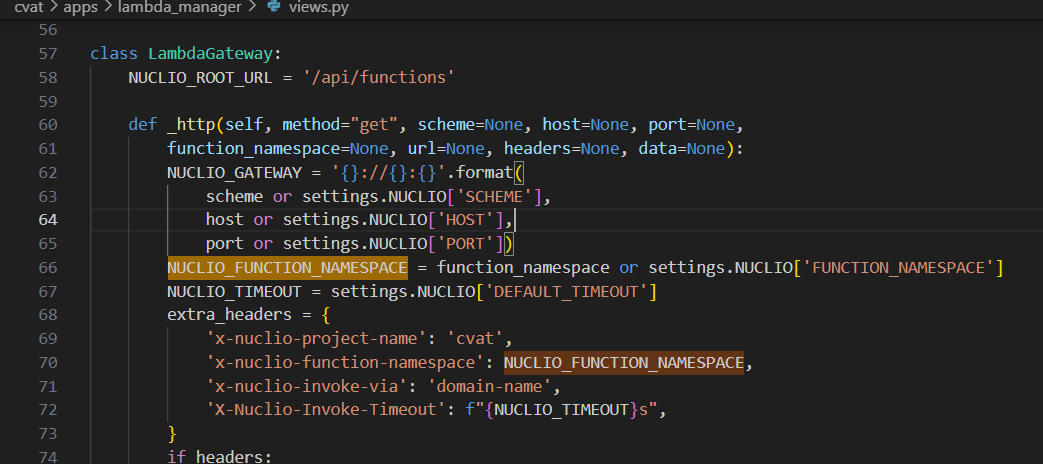This screenshot has width=1043, height=464.
Task: Click the 'NUCLIO_TIMEOUT' variable on line 67
Action: pyautogui.click(x=235, y=292)
